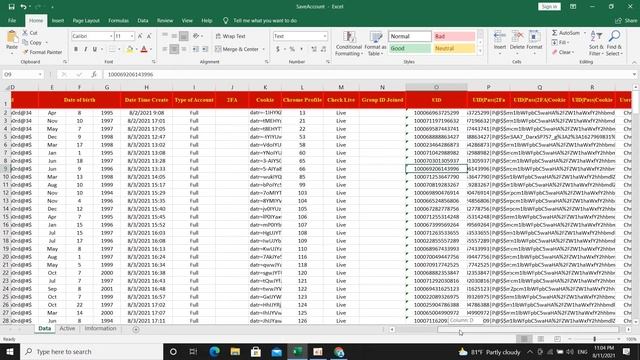This screenshot has width=640, height=360.
Task: Open Microsoft Edge from taskbar
Action: [x=214, y=351]
